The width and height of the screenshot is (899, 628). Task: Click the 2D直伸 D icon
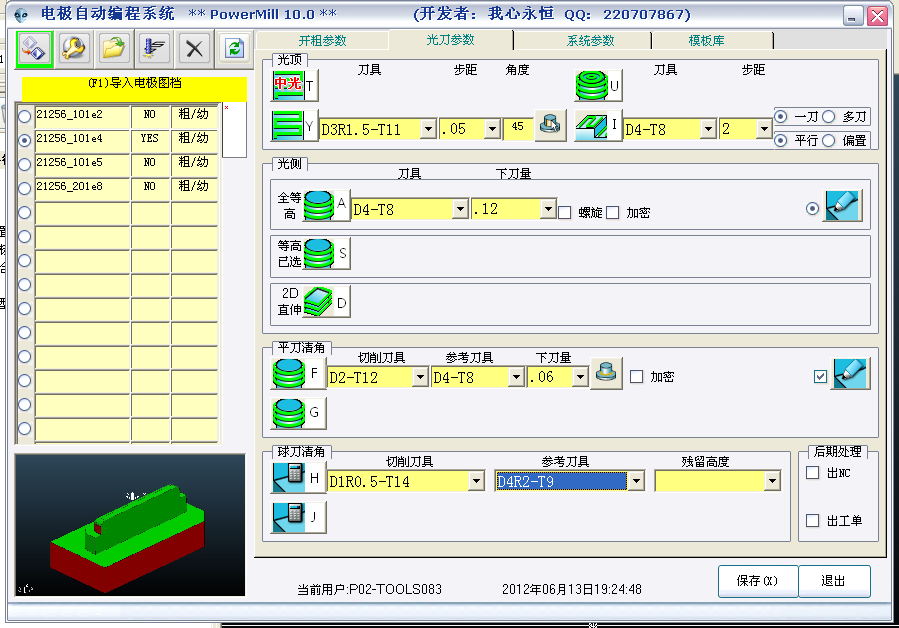point(326,302)
